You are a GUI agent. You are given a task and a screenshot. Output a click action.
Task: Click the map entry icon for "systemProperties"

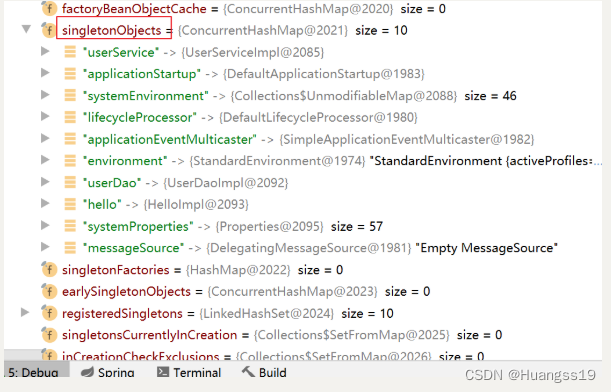pyautogui.click(x=70, y=226)
